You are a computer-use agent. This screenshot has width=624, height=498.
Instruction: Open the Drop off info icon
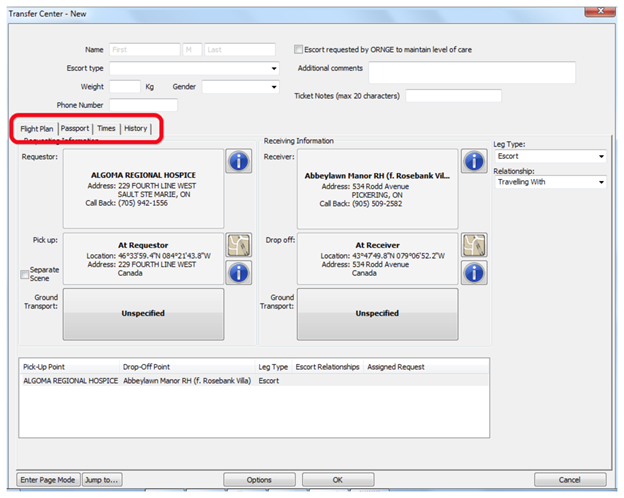pos(474,273)
